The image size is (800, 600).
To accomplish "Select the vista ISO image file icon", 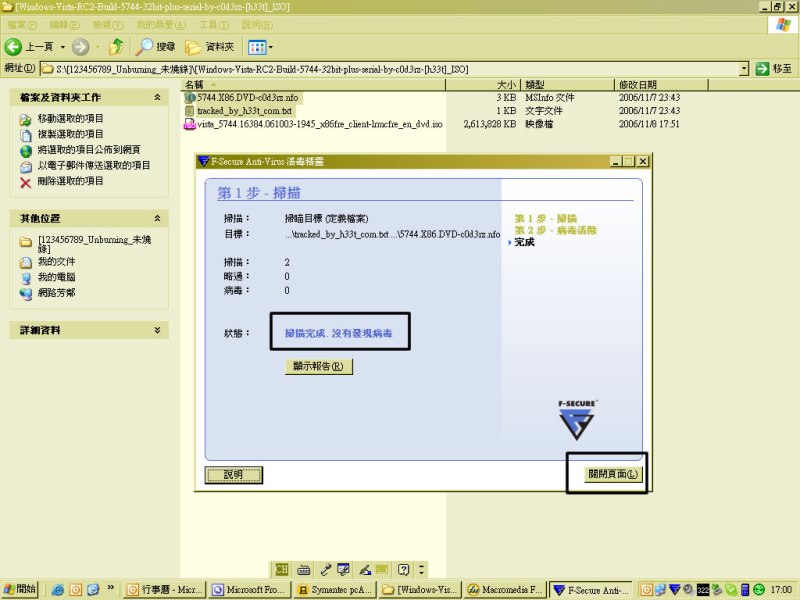I will click(x=190, y=124).
